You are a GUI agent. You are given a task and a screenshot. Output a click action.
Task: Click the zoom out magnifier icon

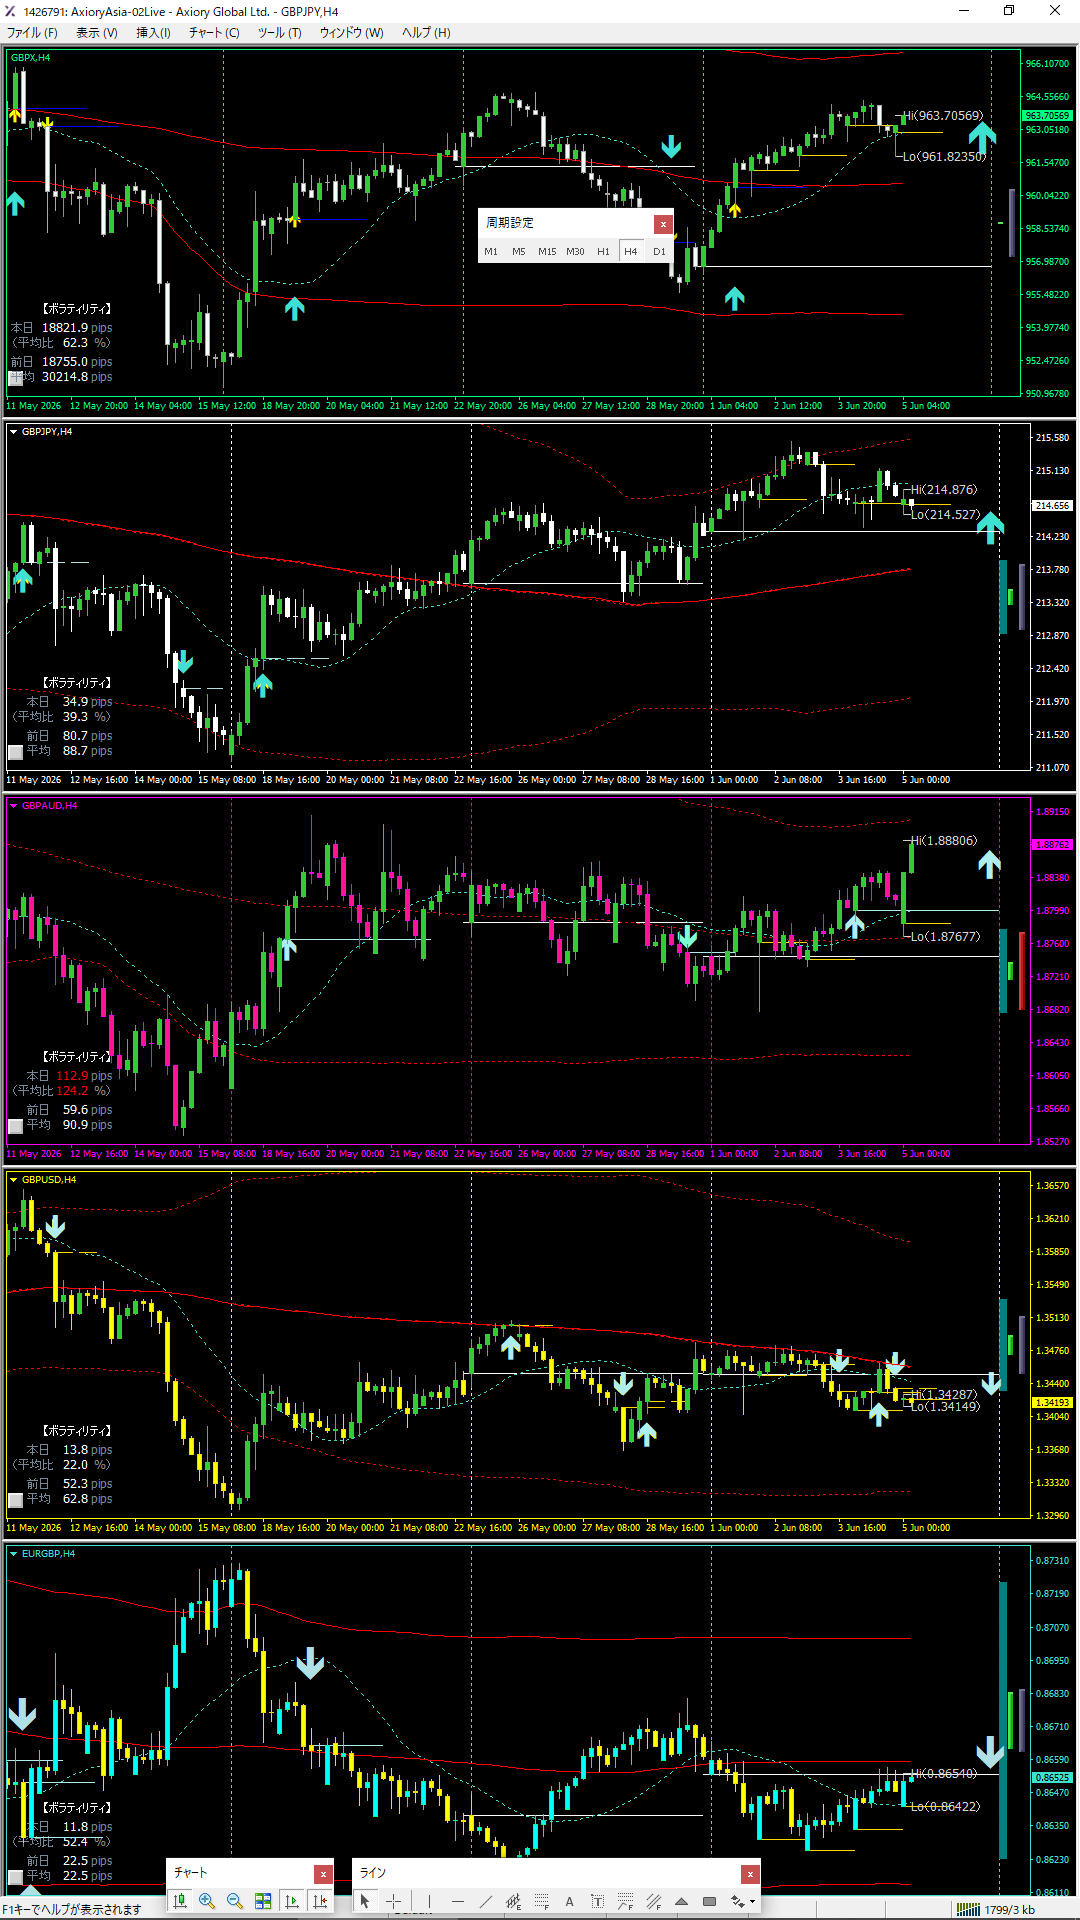coord(235,1901)
